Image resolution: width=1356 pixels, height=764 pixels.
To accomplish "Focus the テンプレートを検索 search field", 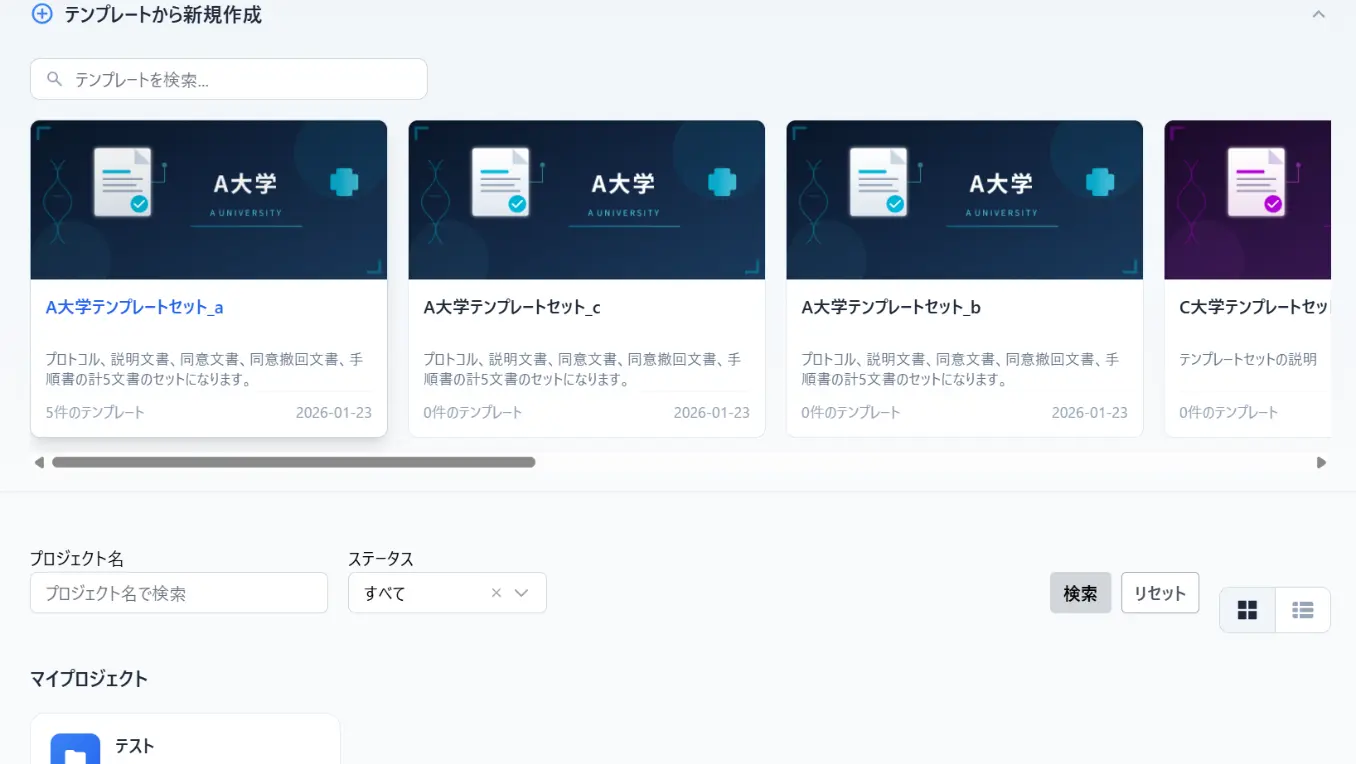I will tap(240, 79).
